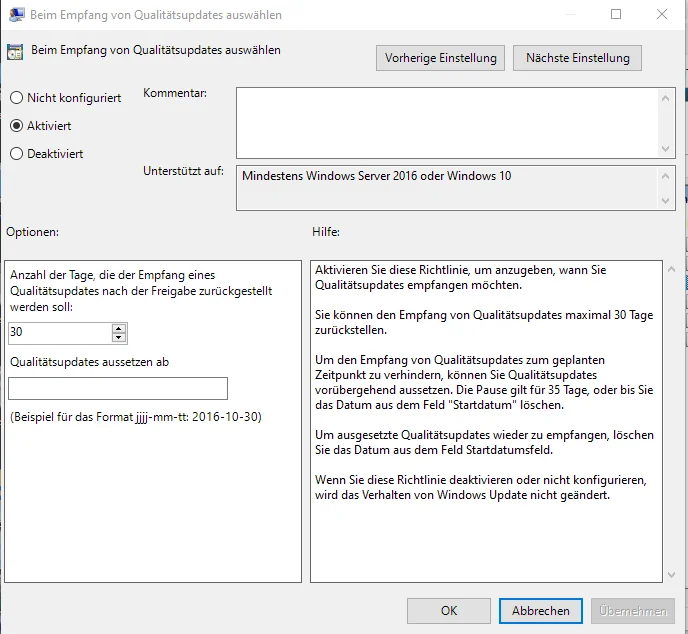Maximize the policy dialog window
688x634 pixels.
pos(616,14)
